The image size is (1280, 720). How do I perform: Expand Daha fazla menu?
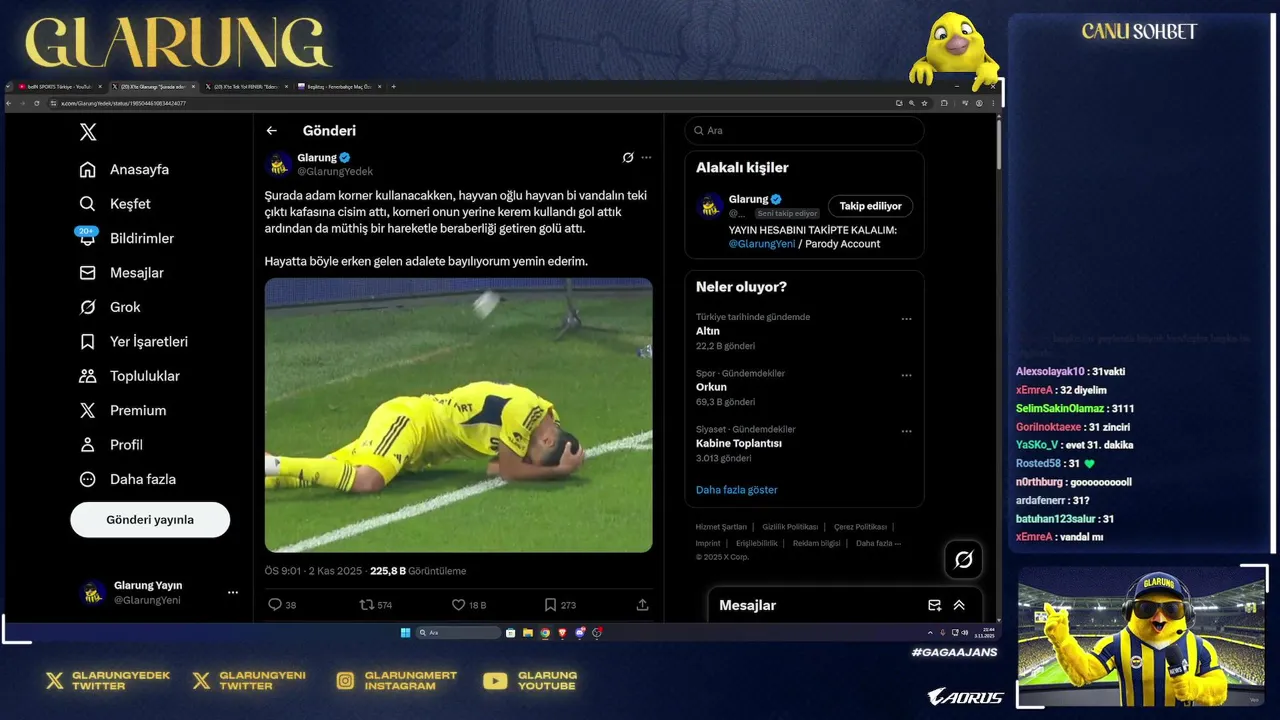pos(127,479)
